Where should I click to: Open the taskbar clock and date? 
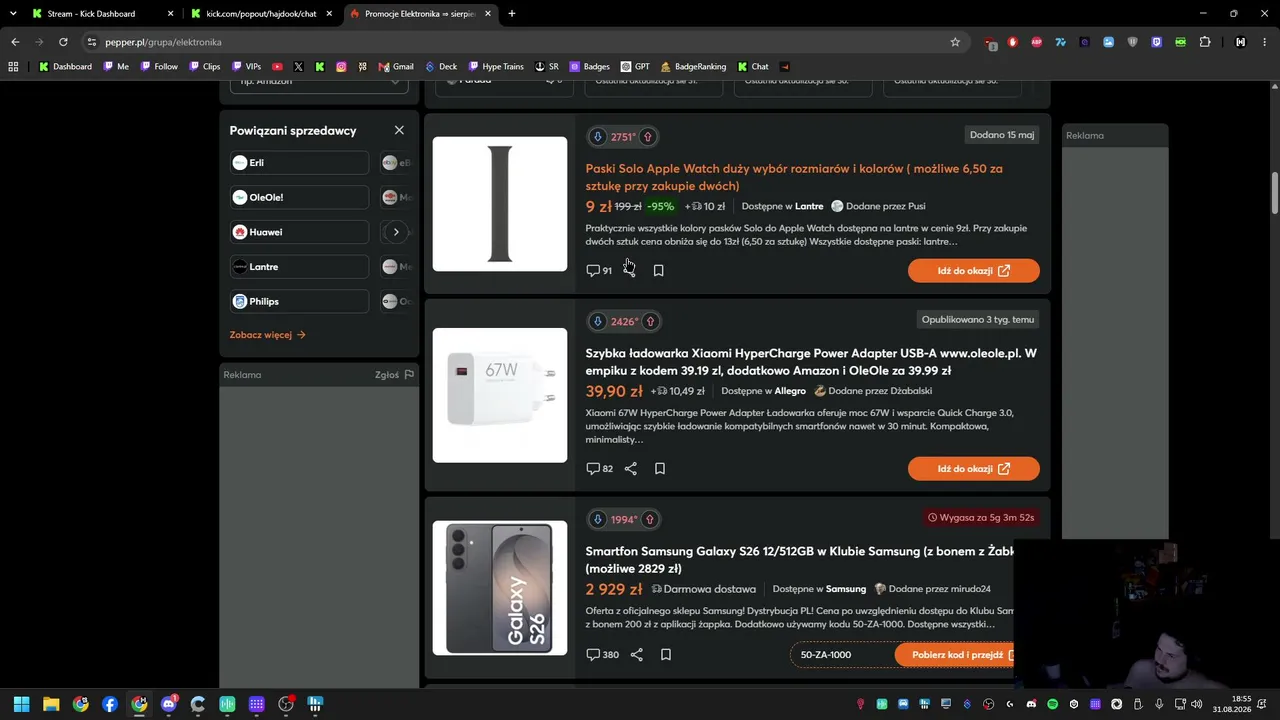(x=1233, y=704)
